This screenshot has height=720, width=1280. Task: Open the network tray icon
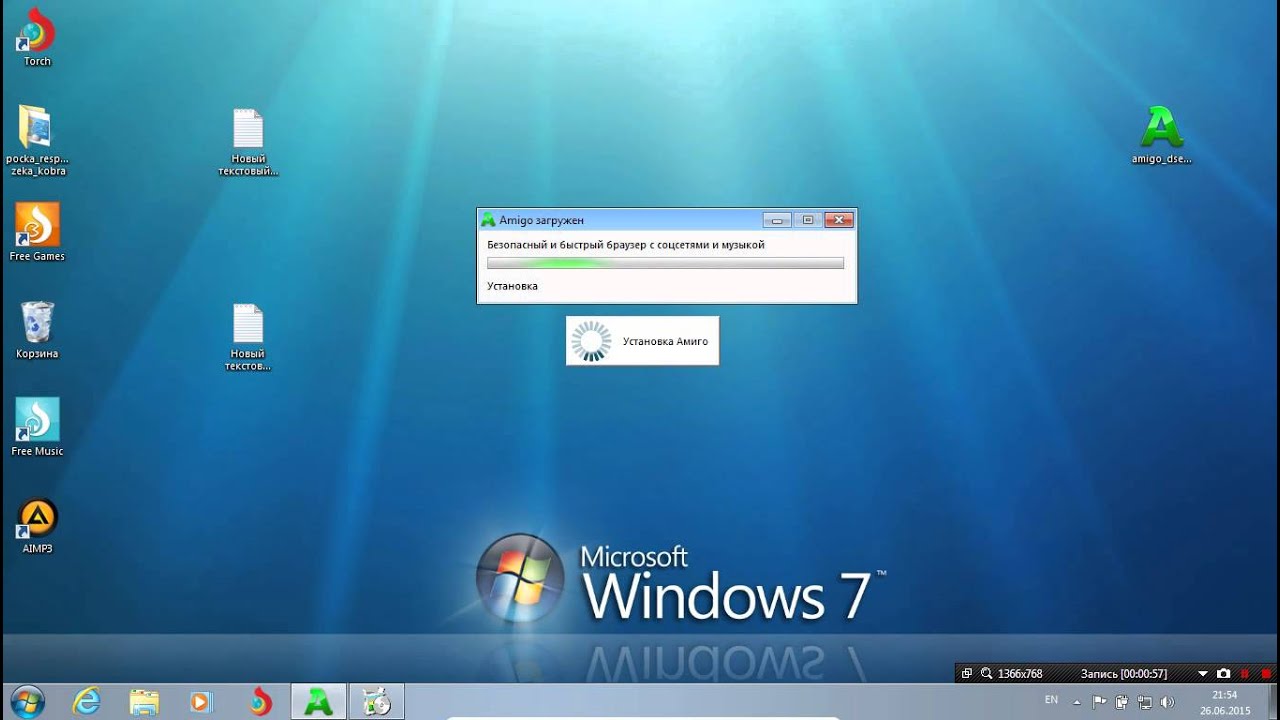1144,702
